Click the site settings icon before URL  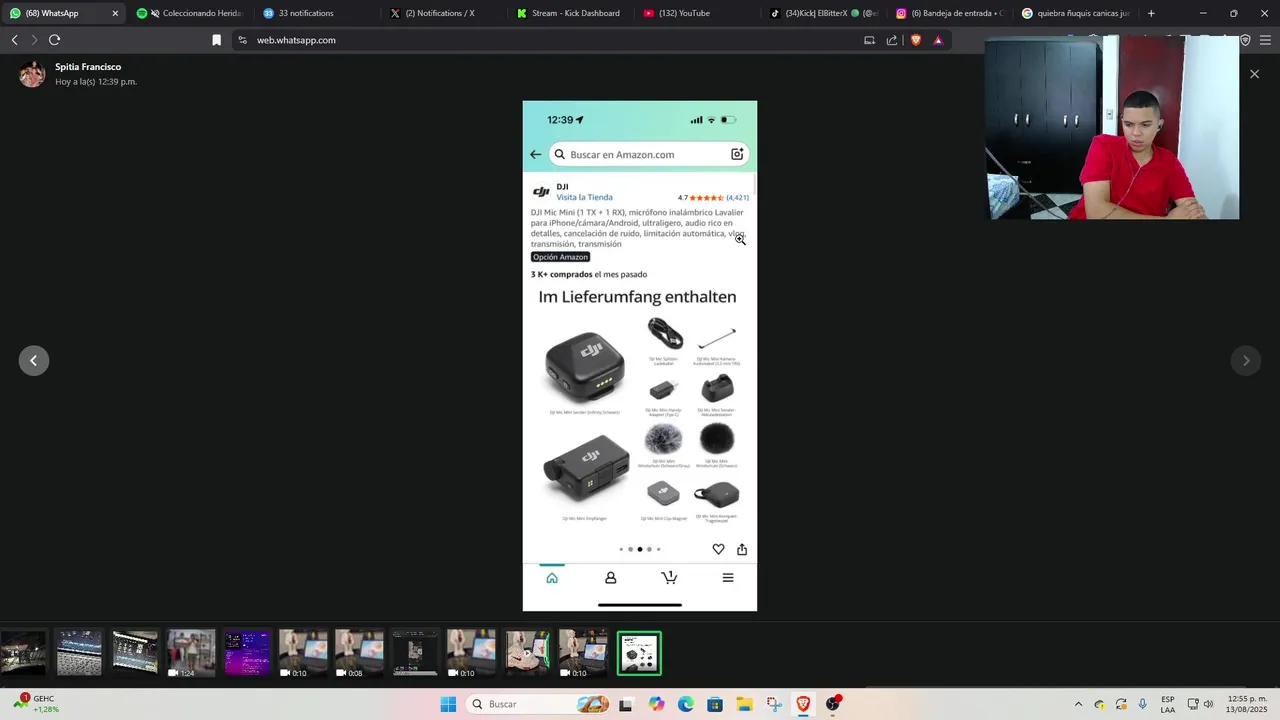(242, 40)
